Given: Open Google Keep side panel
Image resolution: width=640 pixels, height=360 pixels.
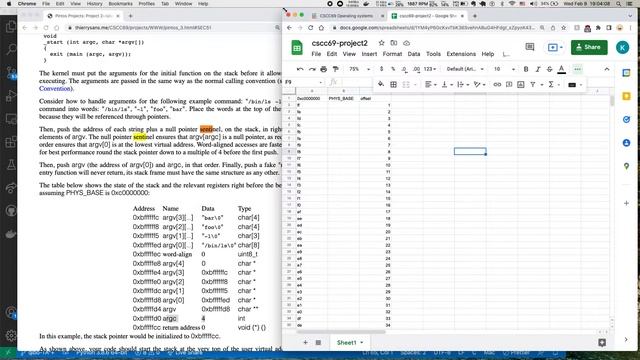Looking at the screenshot, I should point(627,96).
